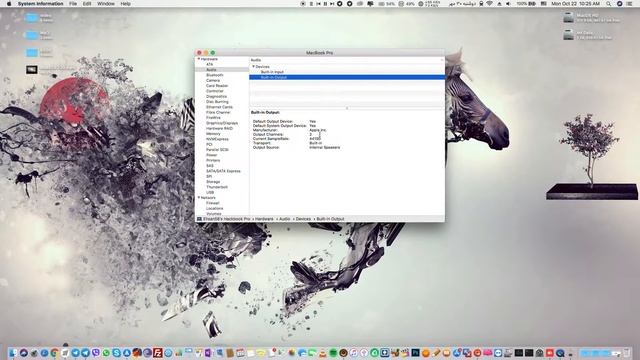Select ATA in the sidebar
640x360 pixels.
pos(209,64)
